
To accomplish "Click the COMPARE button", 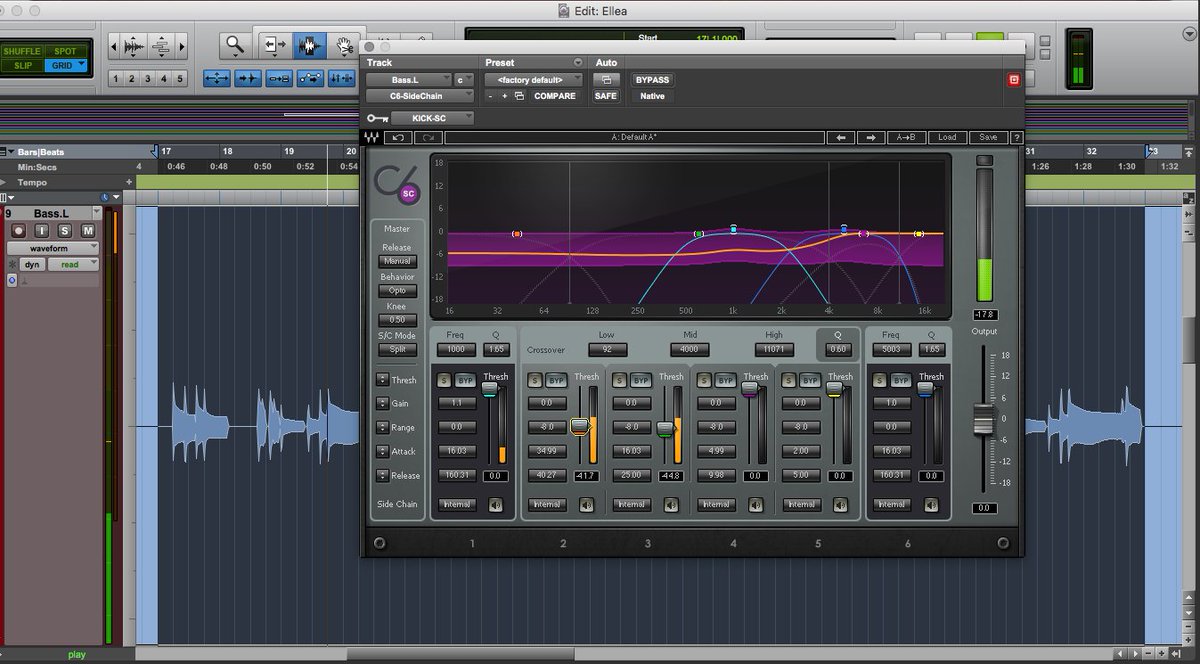I will click(556, 96).
